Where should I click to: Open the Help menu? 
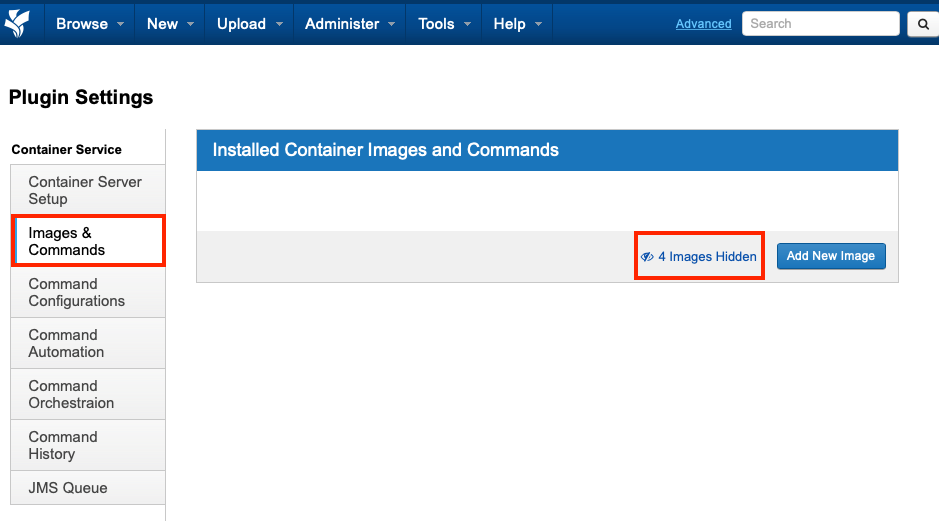pyautogui.click(x=517, y=24)
